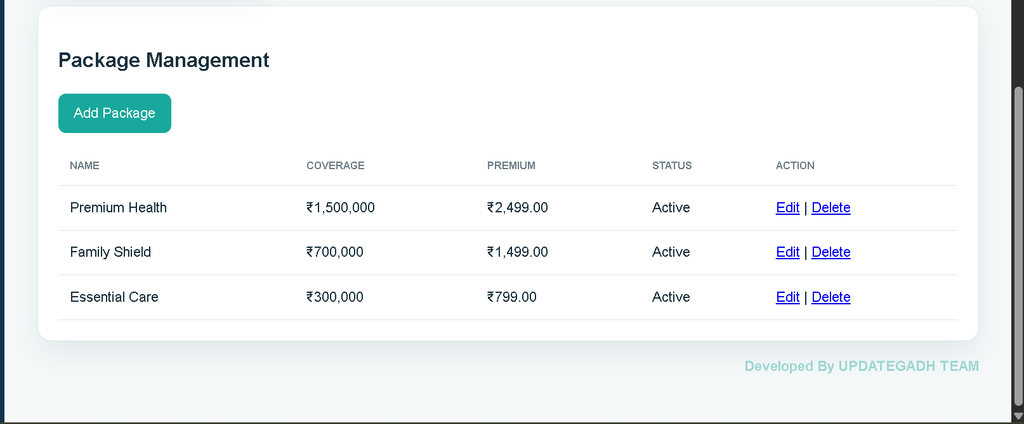Delete the Premium Health package
Image resolution: width=1024 pixels, height=424 pixels.
[x=831, y=208]
